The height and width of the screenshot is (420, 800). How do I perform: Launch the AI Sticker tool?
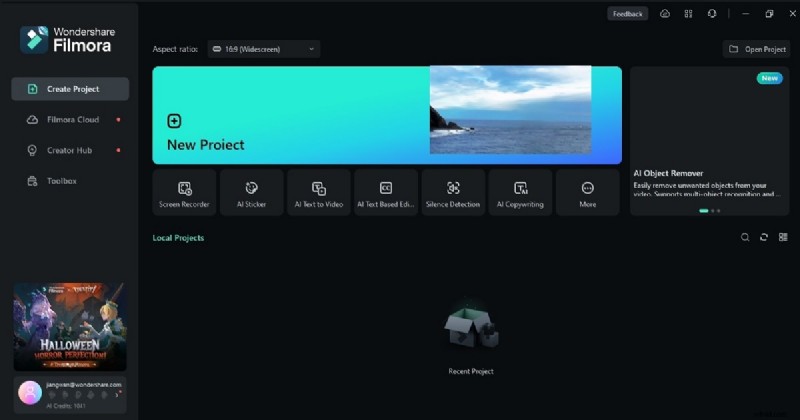pyautogui.click(x=251, y=192)
